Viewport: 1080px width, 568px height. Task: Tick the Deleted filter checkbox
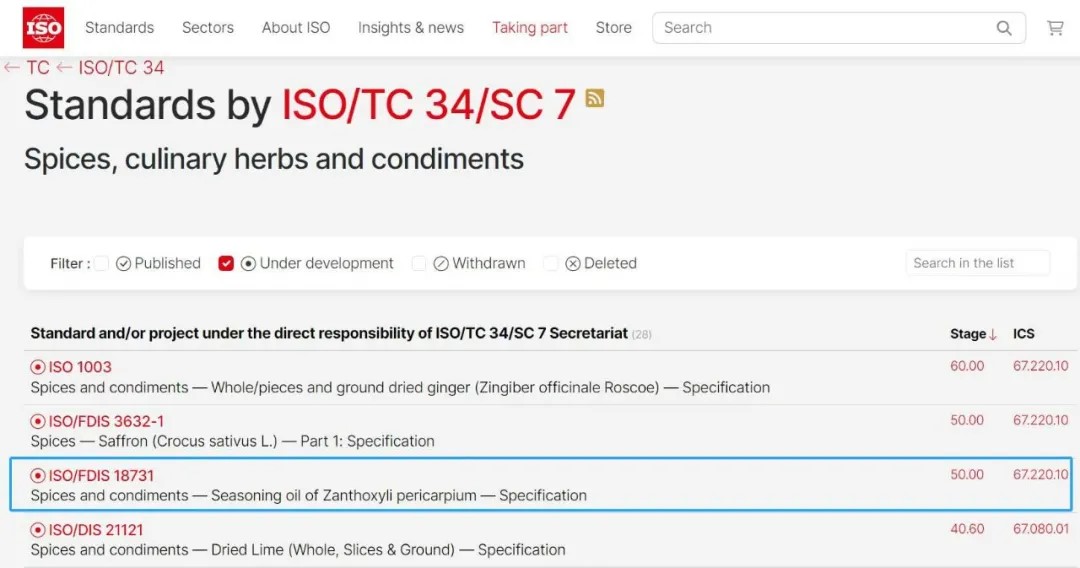[550, 263]
